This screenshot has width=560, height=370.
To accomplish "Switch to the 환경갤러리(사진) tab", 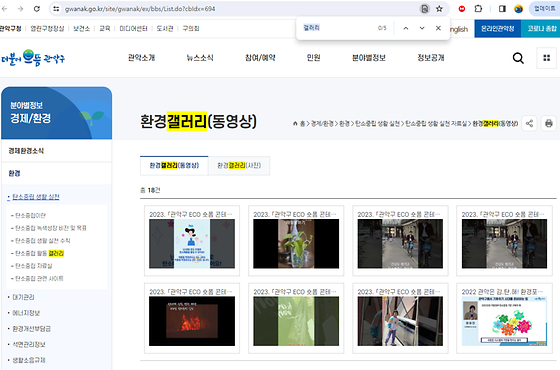I will [239, 166].
